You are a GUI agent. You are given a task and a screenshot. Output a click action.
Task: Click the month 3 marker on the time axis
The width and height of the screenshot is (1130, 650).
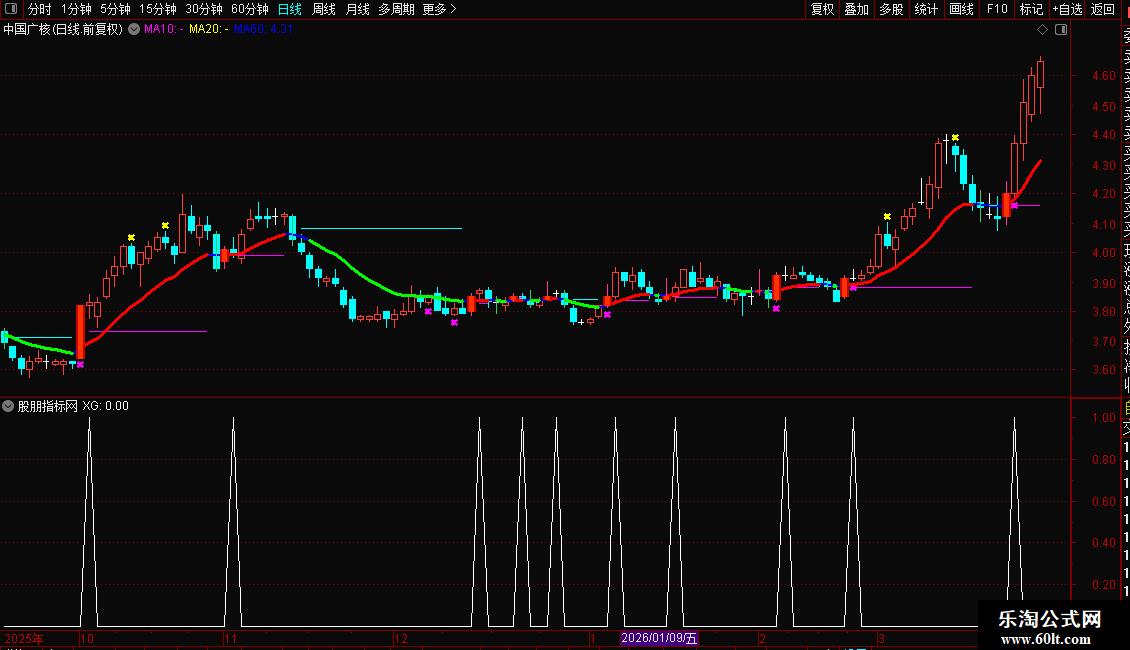pyautogui.click(x=881, y=639)
